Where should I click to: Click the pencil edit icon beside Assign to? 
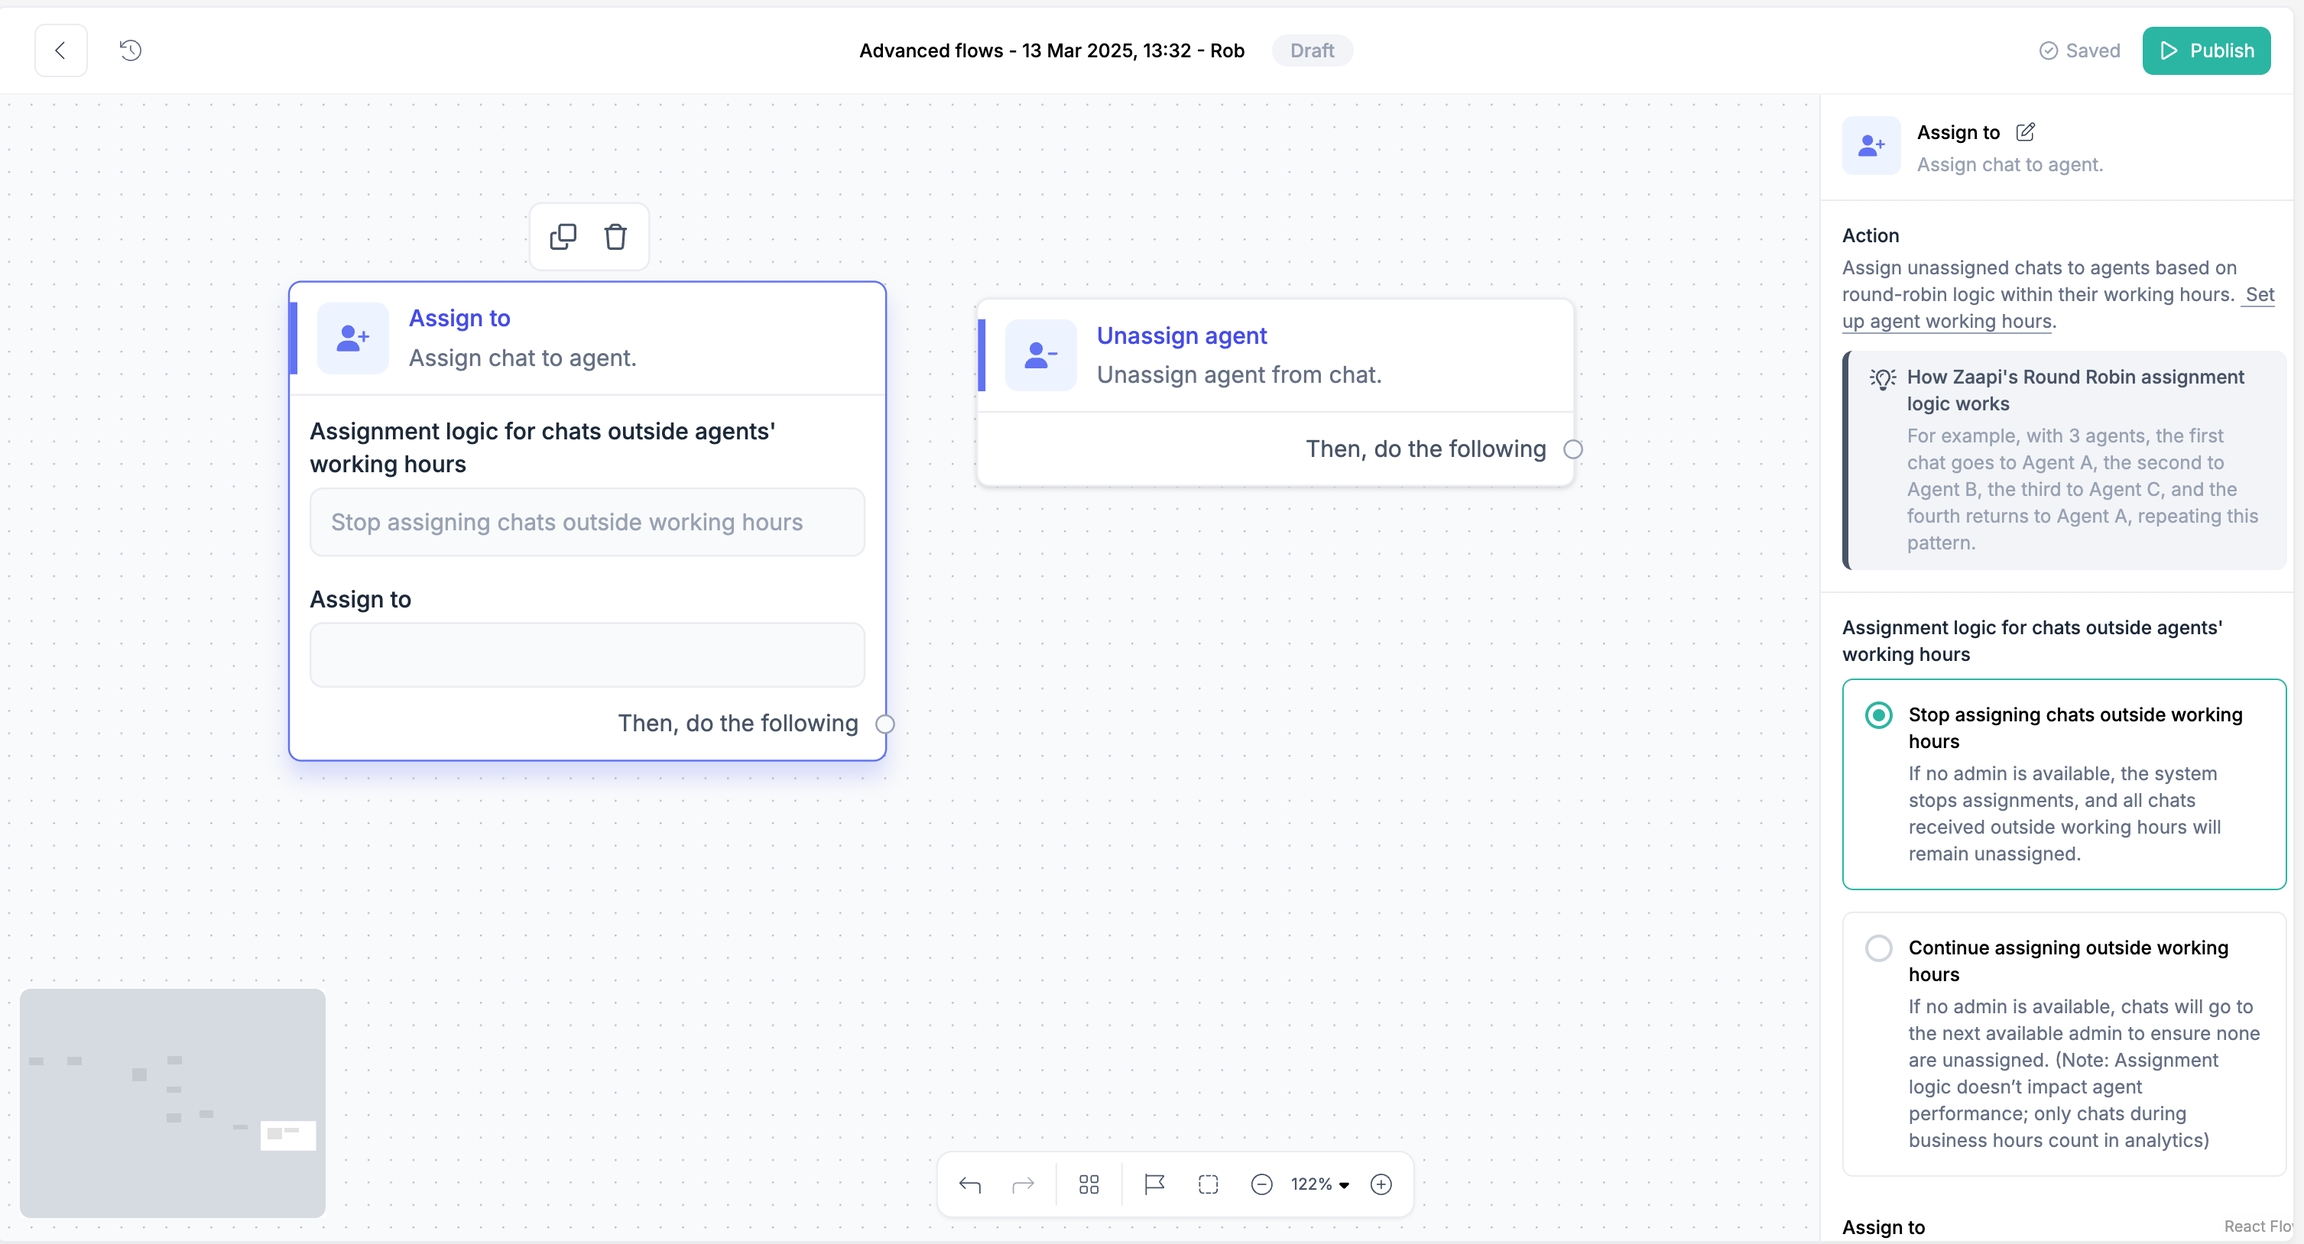tap(2025, 132)
